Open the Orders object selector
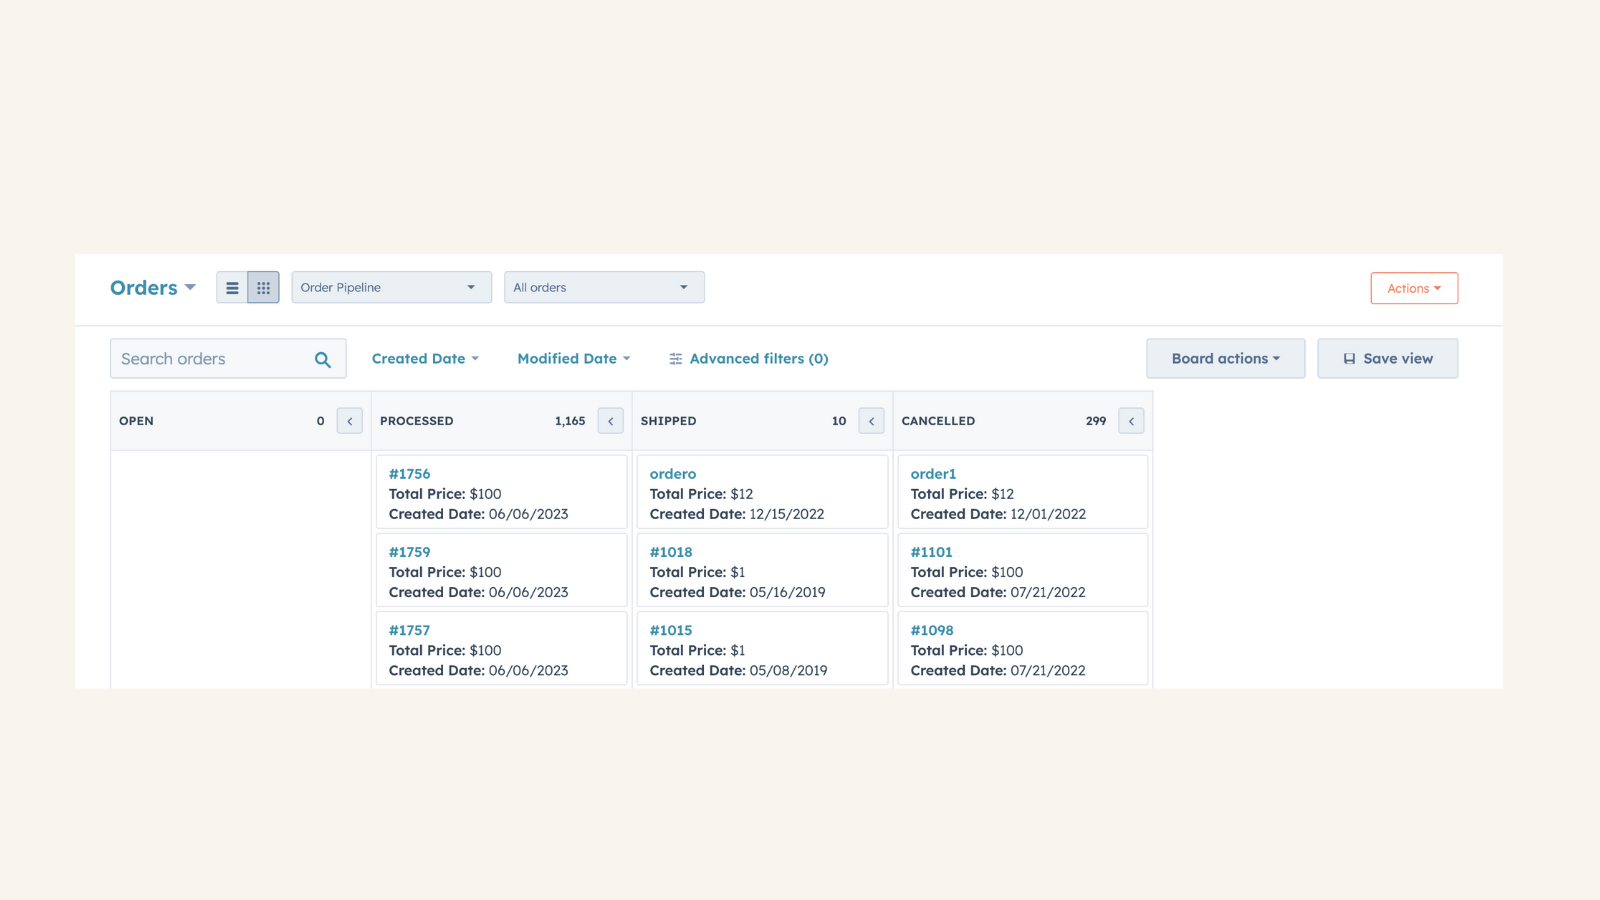1600x900 pixels. (152, 287)
